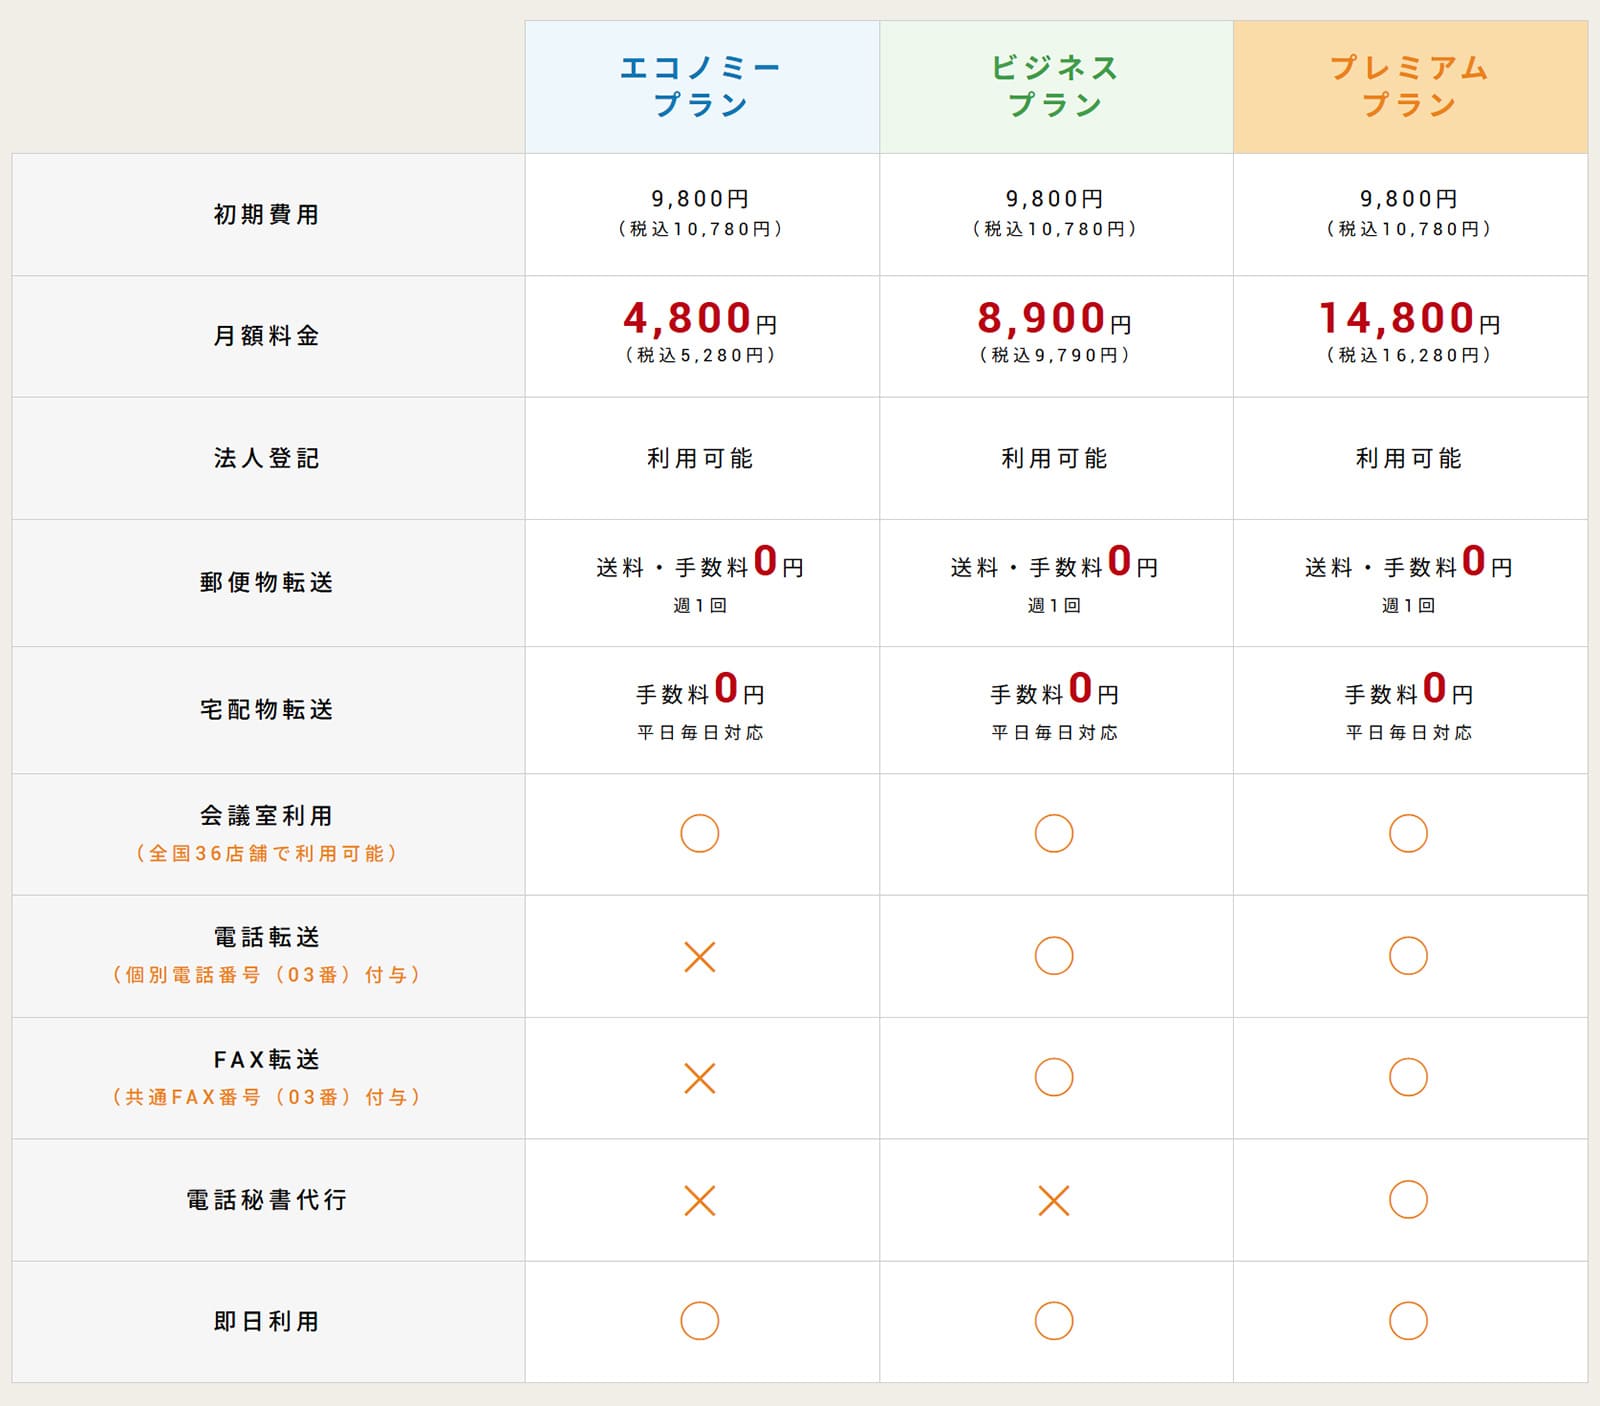The height and width of the screenshot is (1406, 1600).
Task: Click the circle icon for Business plan 電話転送
Action: [1054, 956]
